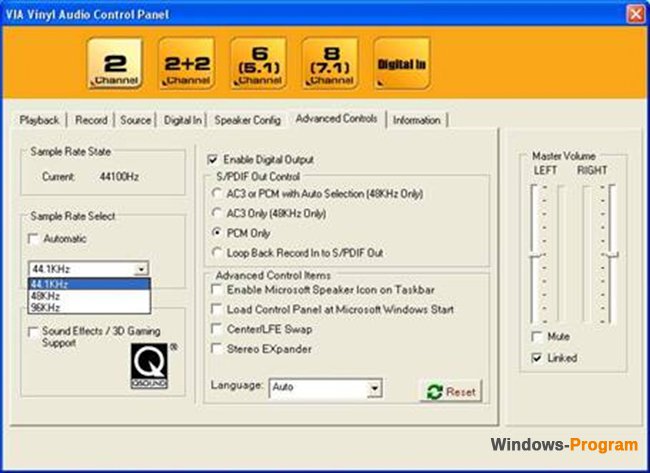The width and height of the screenshot is (650, 473).
Task: Click the LEFT master volume slider
Action: pyautogui.click(x=535, y=255)
